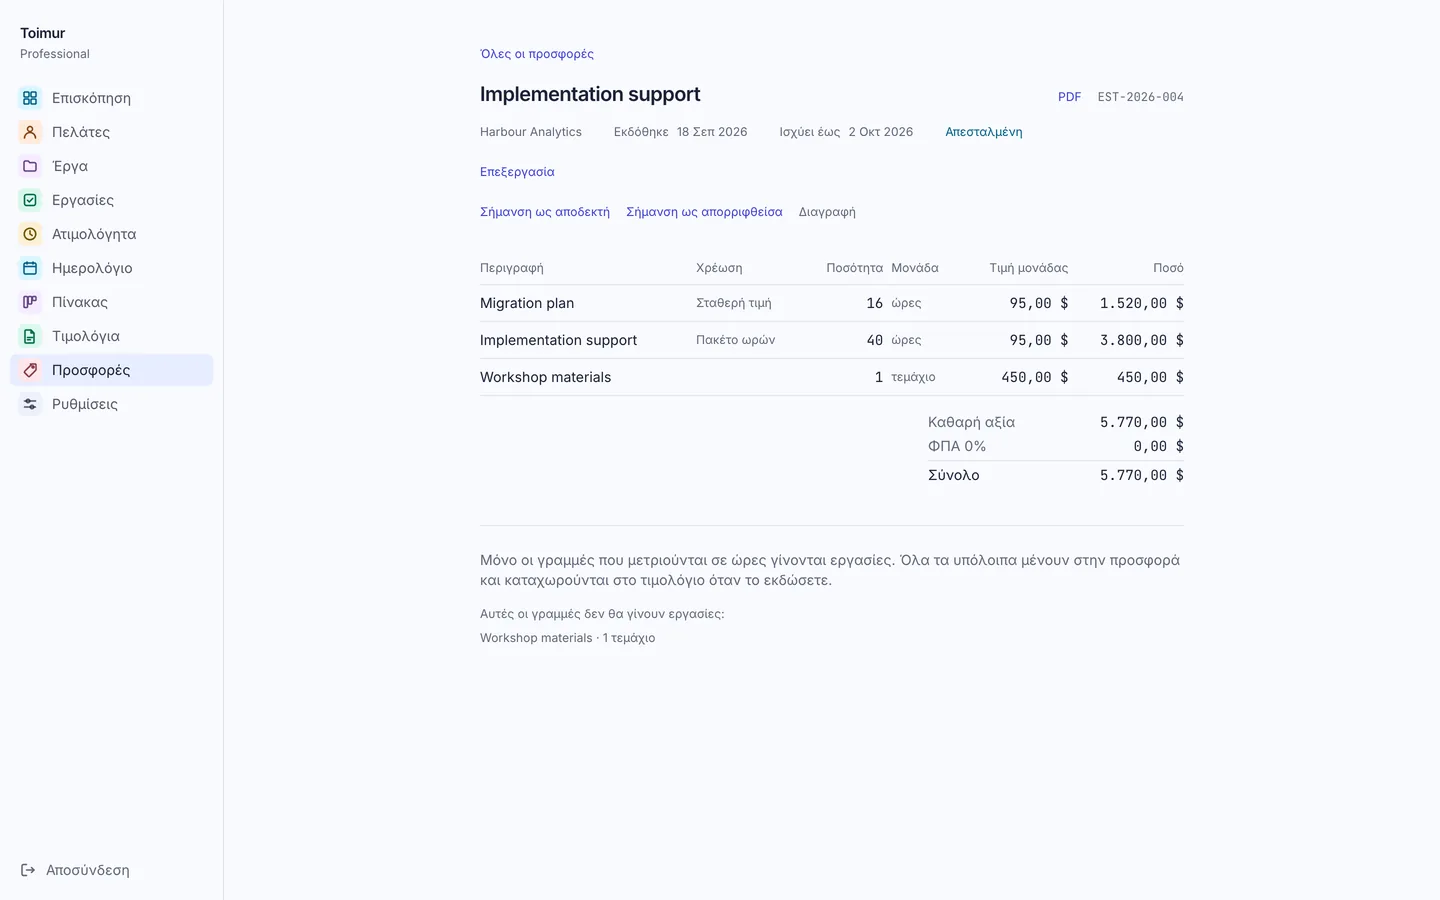Click the Προσφορές tag icon
Viewport: 1440px width, 900px height.
pyautogui.click(x=30, y=370)
